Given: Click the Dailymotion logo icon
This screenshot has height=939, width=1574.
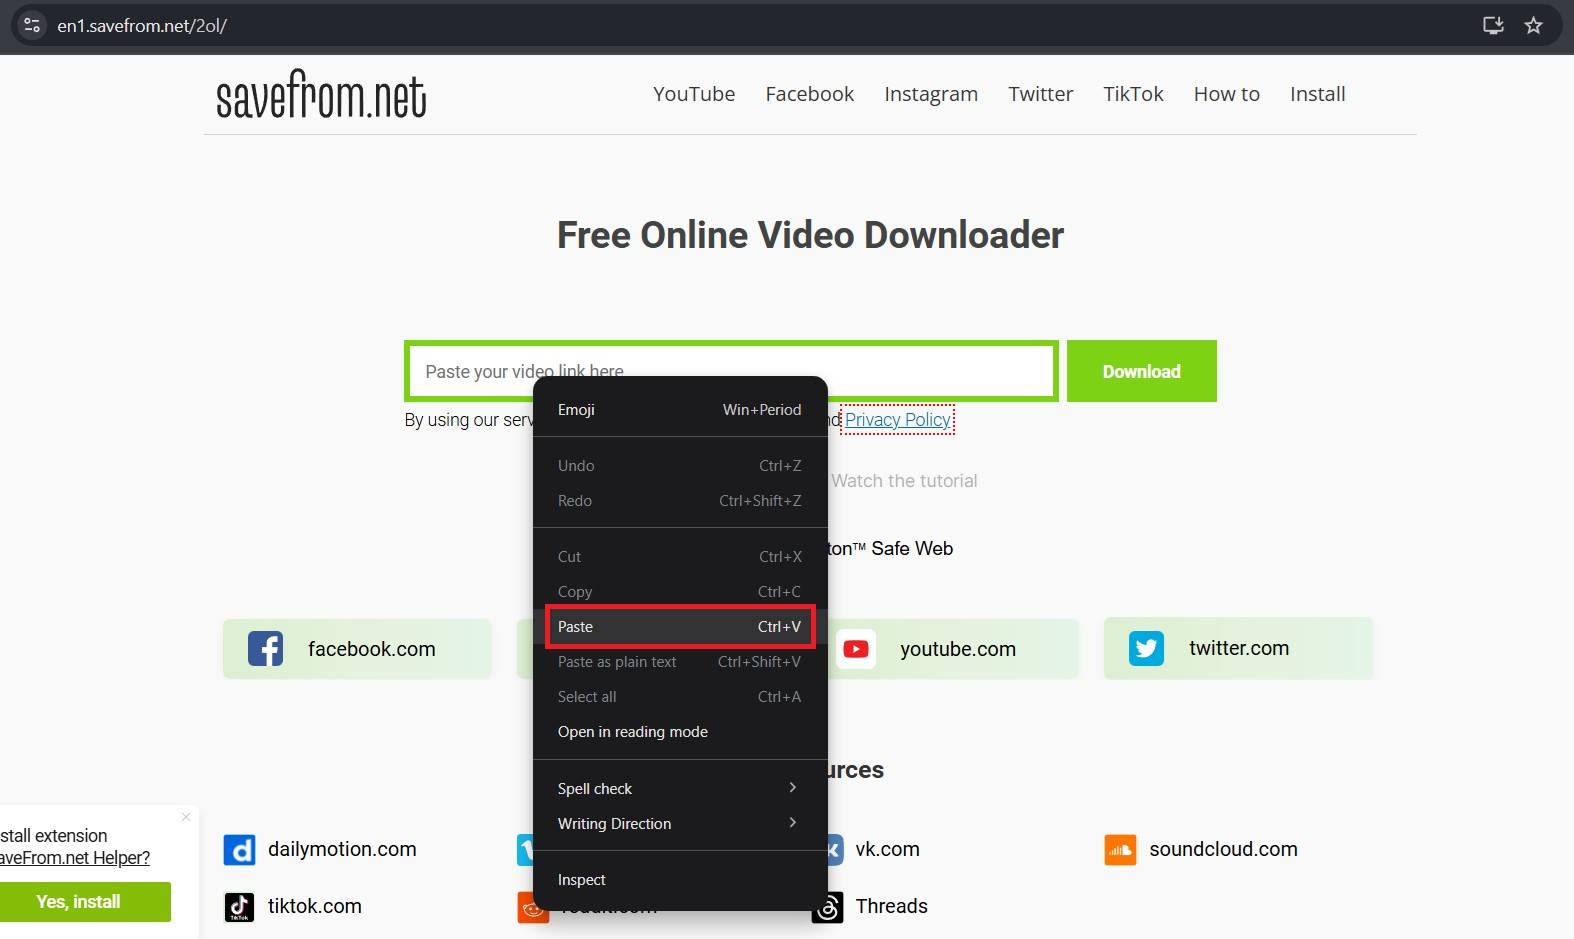Looking at the screenshot, I should (239, 850).
